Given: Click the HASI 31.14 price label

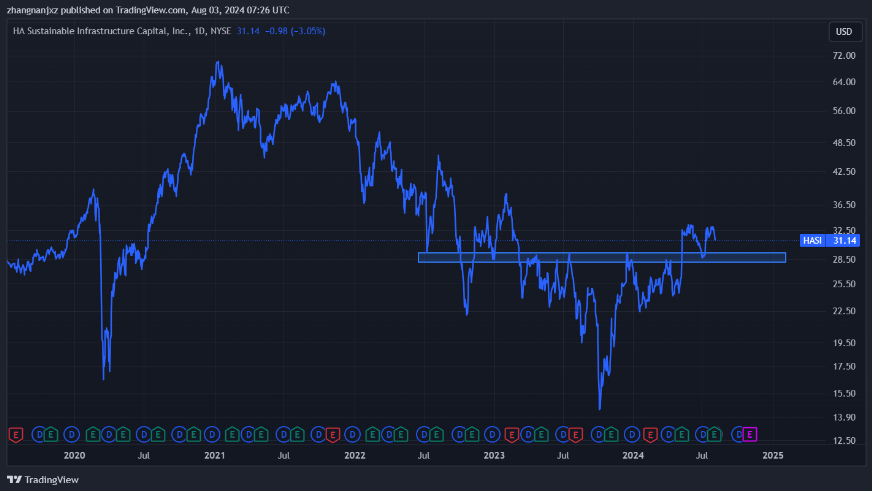Looking at the screenshot, I should coord(830,240).
